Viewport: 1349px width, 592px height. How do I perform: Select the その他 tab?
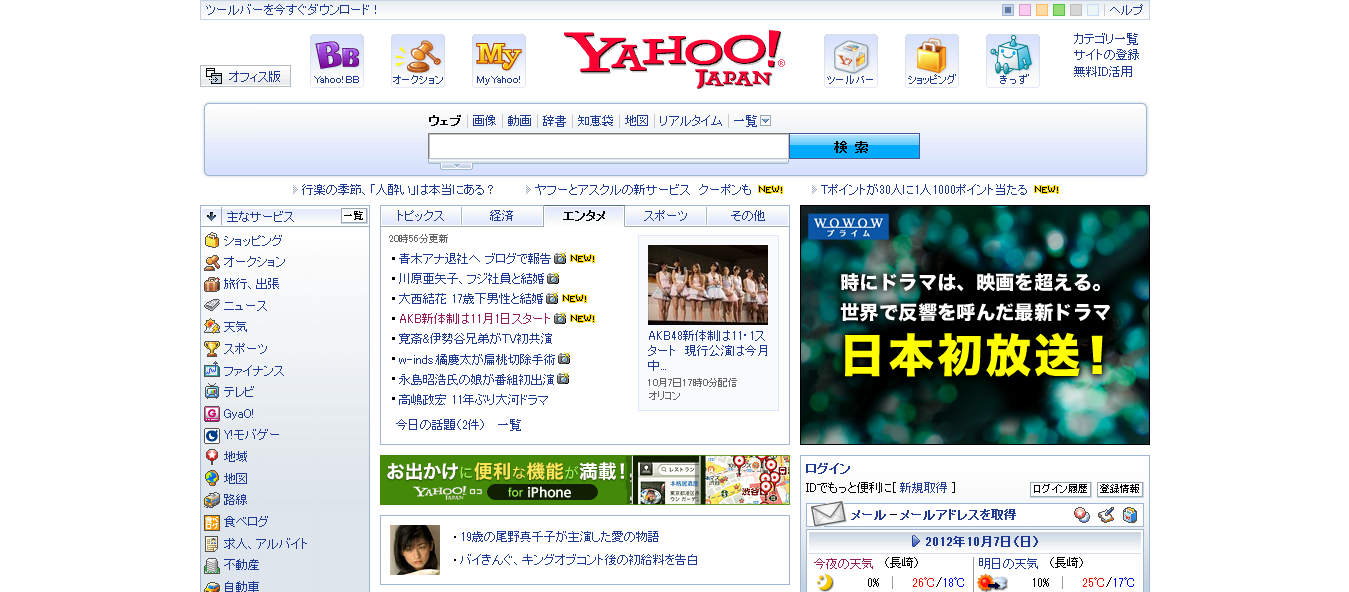coord(748,216)
